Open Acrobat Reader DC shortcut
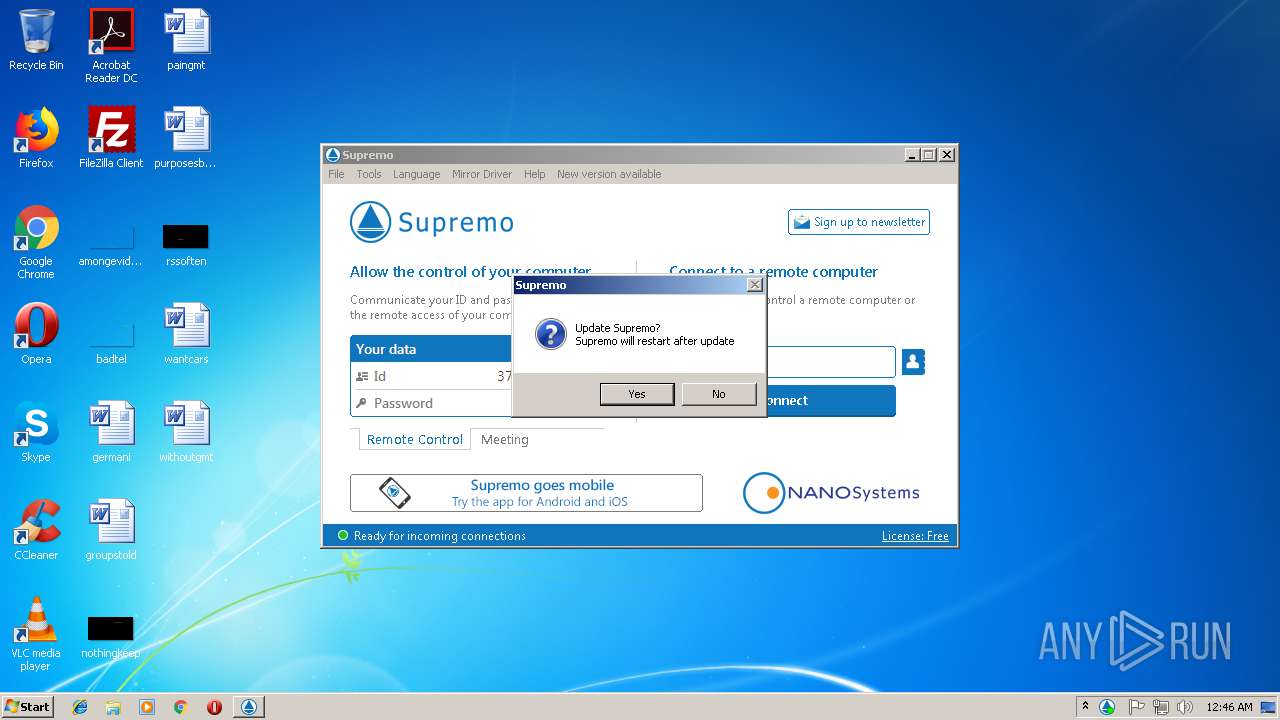The image size is (1280, 720). pyautogui.click(x=111, y=46)
